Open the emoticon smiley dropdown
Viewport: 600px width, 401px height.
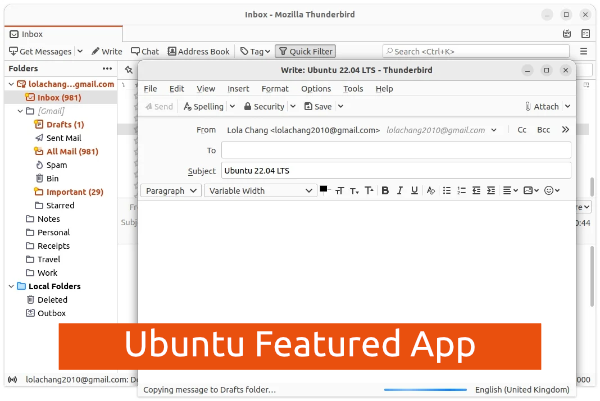552,190
